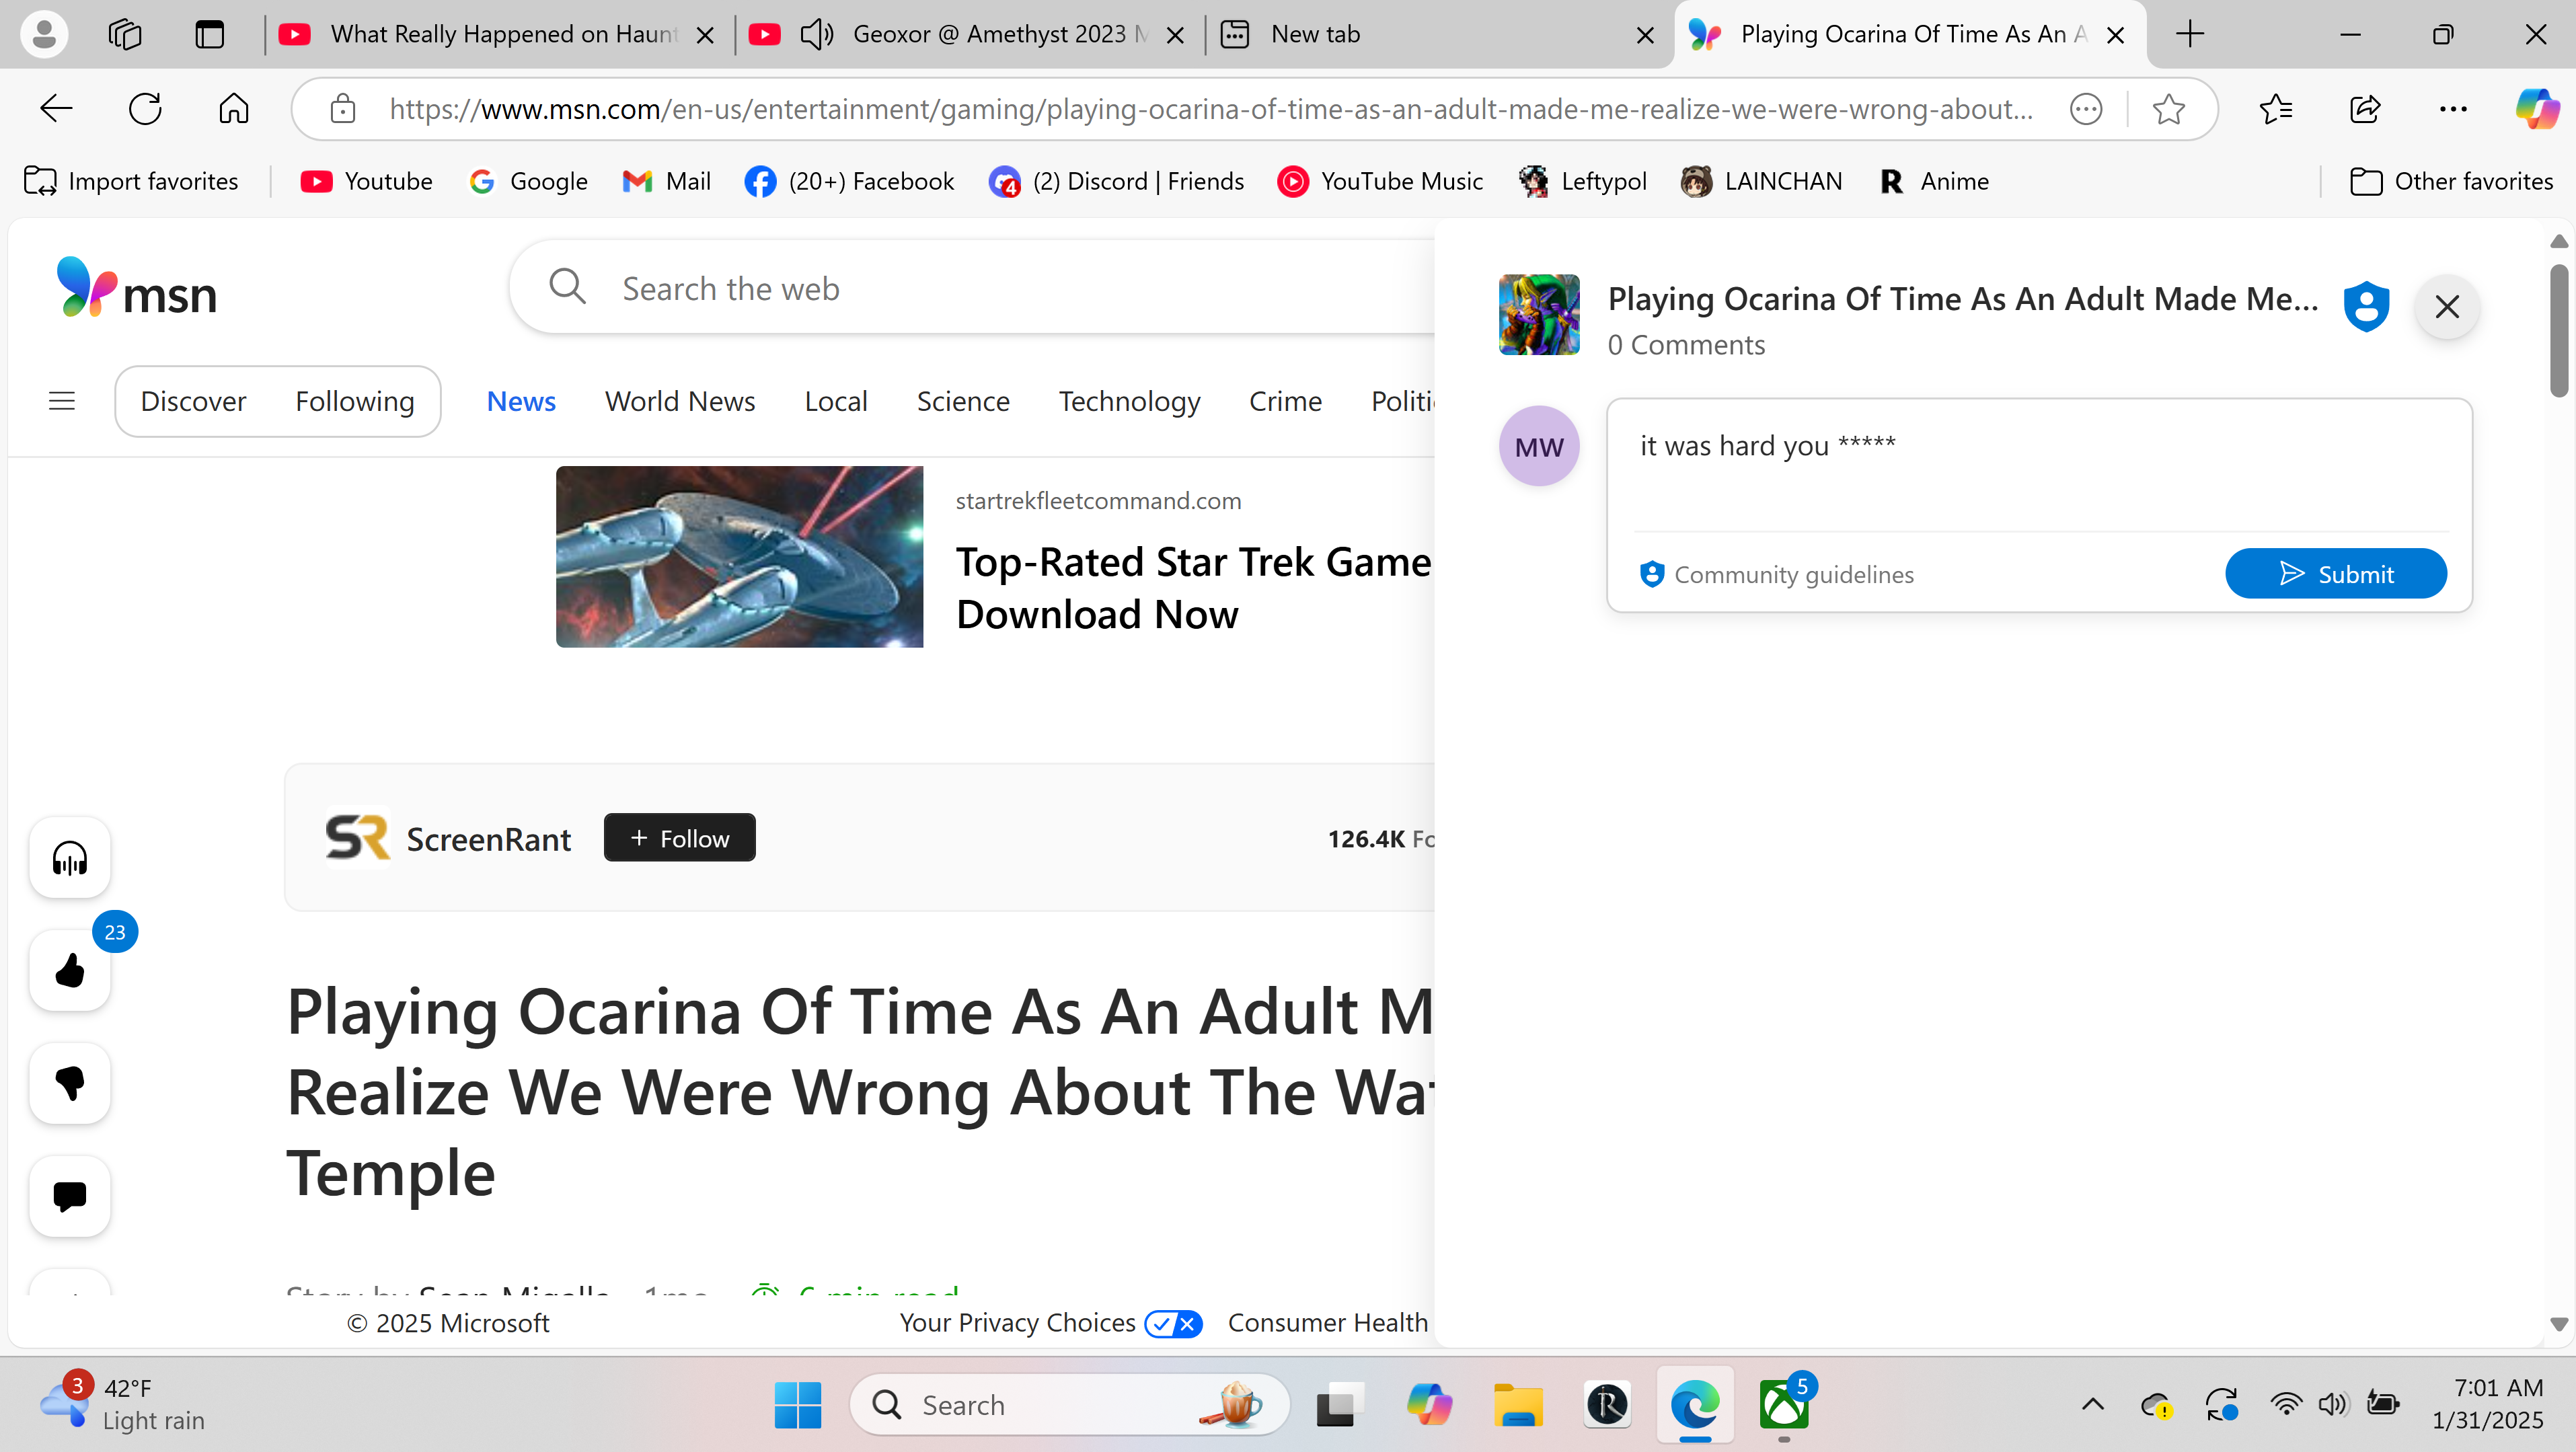The width and height of the screenshot is (2576, 1452).
Task: Open the Copilot sidebar icon
Action: point(2537,108)
